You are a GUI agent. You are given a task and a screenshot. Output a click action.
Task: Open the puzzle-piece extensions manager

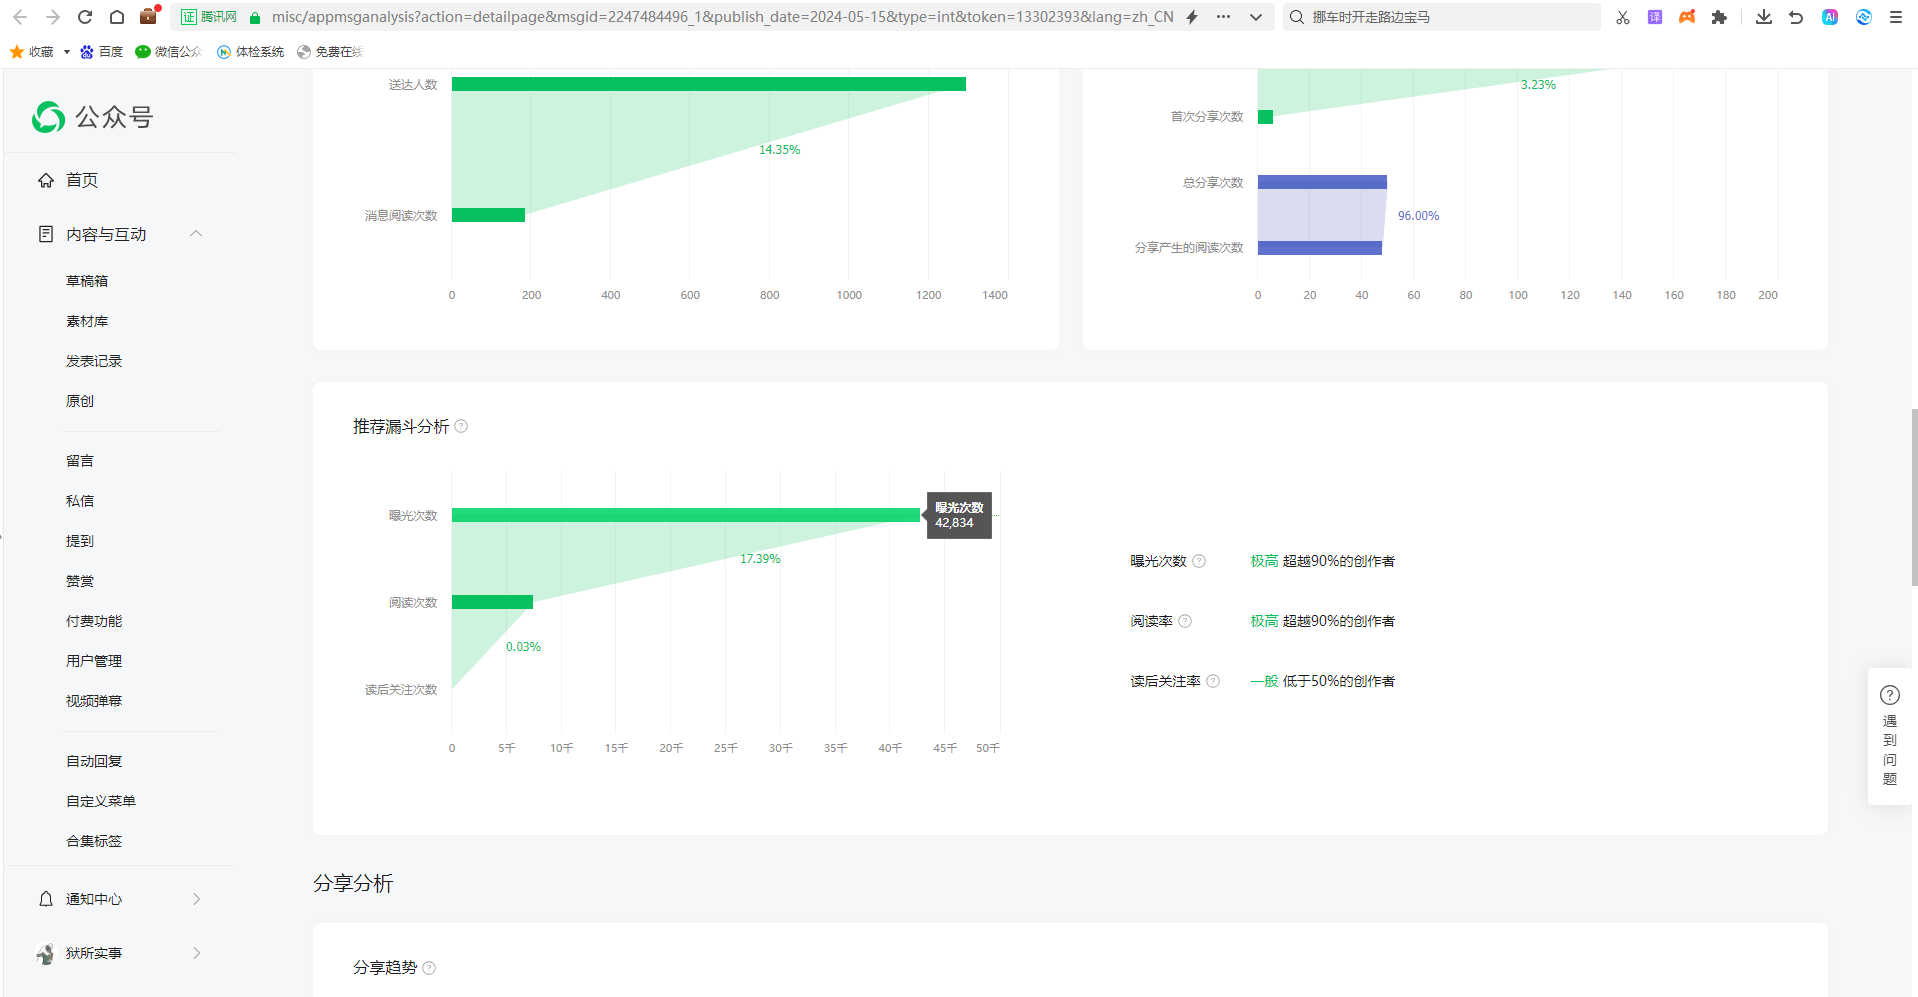[1719, 17]
